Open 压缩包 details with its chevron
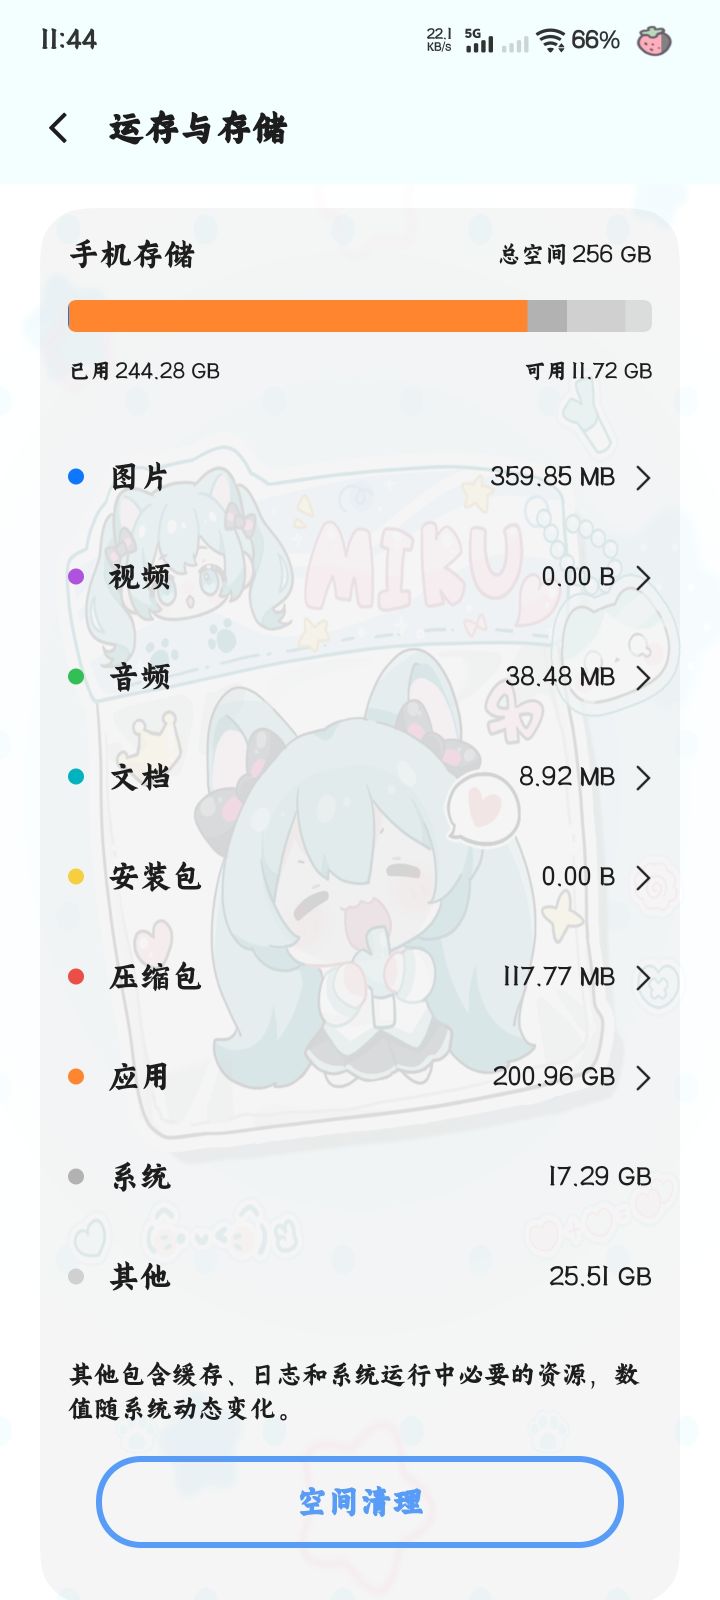This screenshot has width=720, height=1600. (643, 978)
